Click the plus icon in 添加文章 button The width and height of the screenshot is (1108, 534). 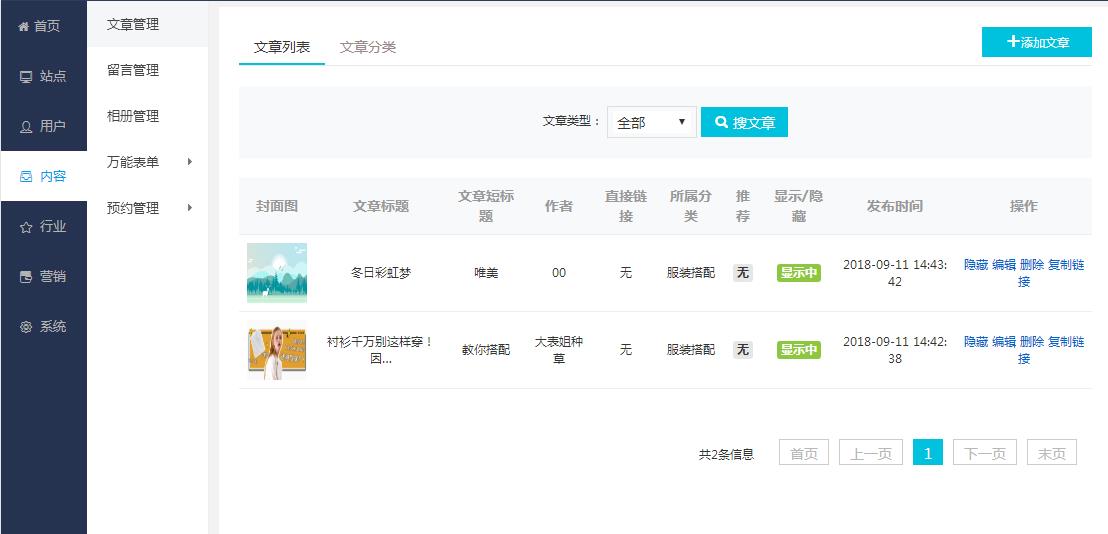1013,42
